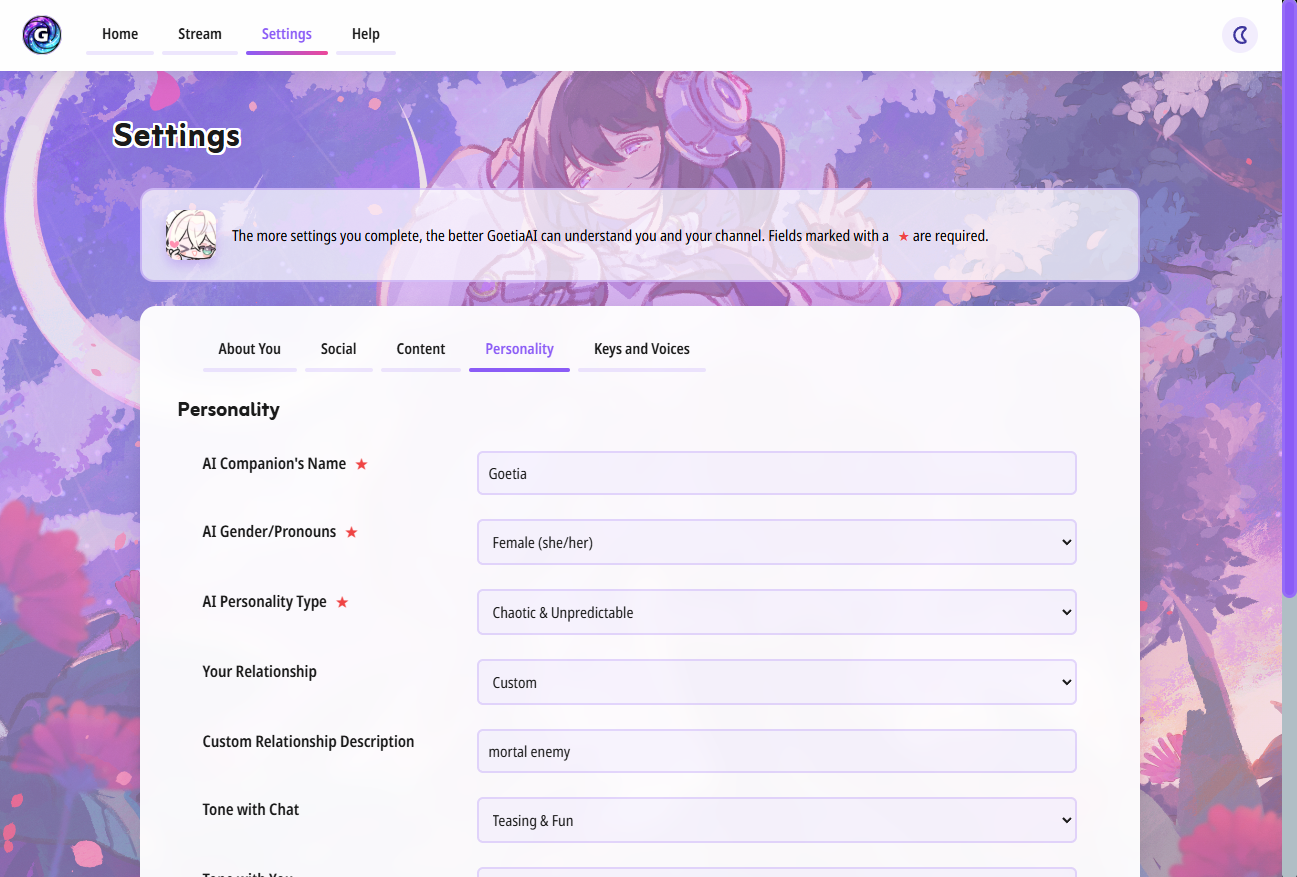Click the chibi mascot avatar in the banner
The height and width of the screenshot is (877, 1297).
(191, 235)
